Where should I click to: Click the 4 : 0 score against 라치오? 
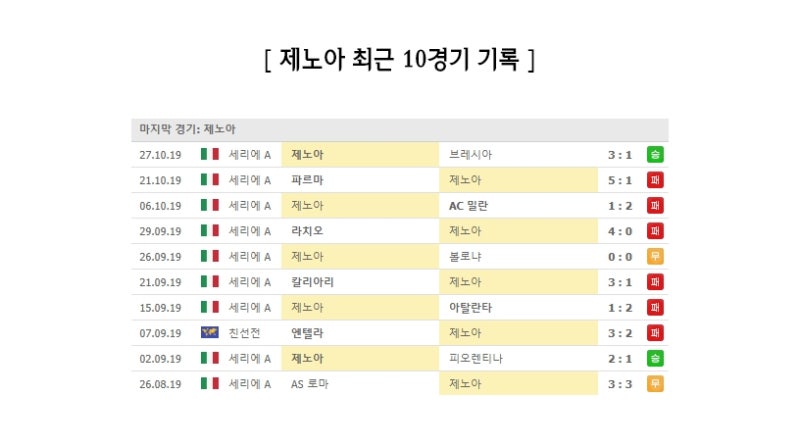(619, 231)
